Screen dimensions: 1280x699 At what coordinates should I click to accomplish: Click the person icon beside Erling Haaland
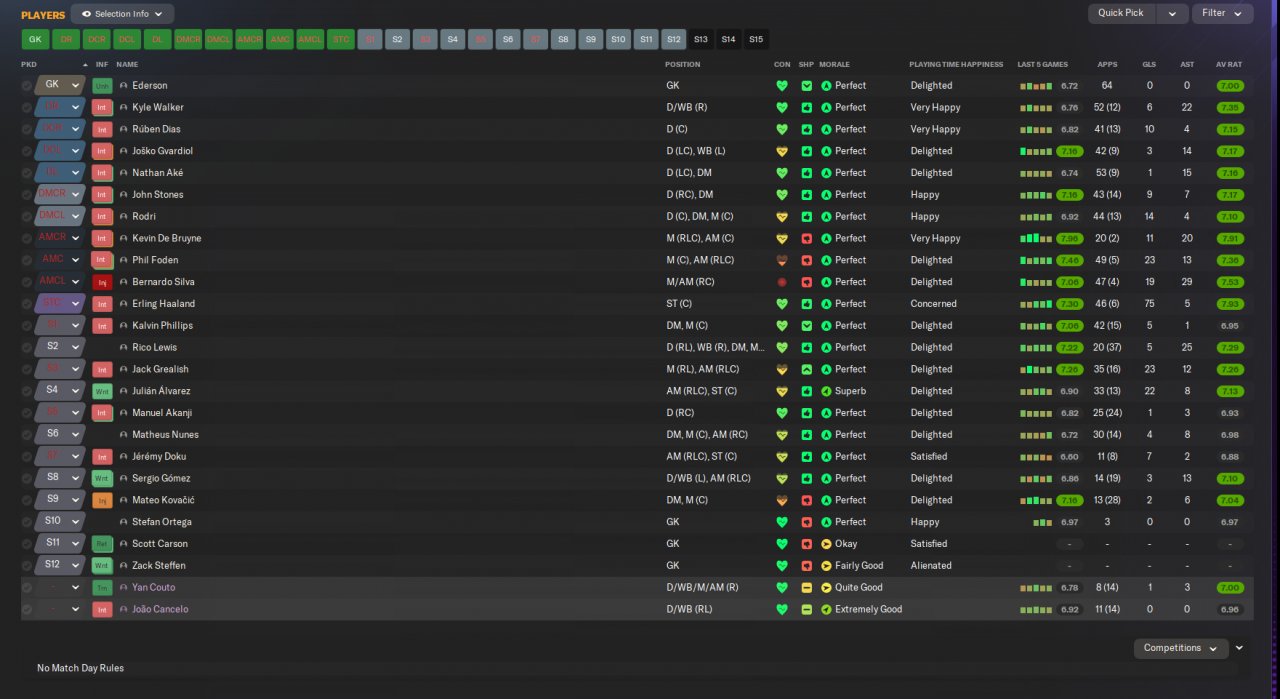tap(124, 304)
